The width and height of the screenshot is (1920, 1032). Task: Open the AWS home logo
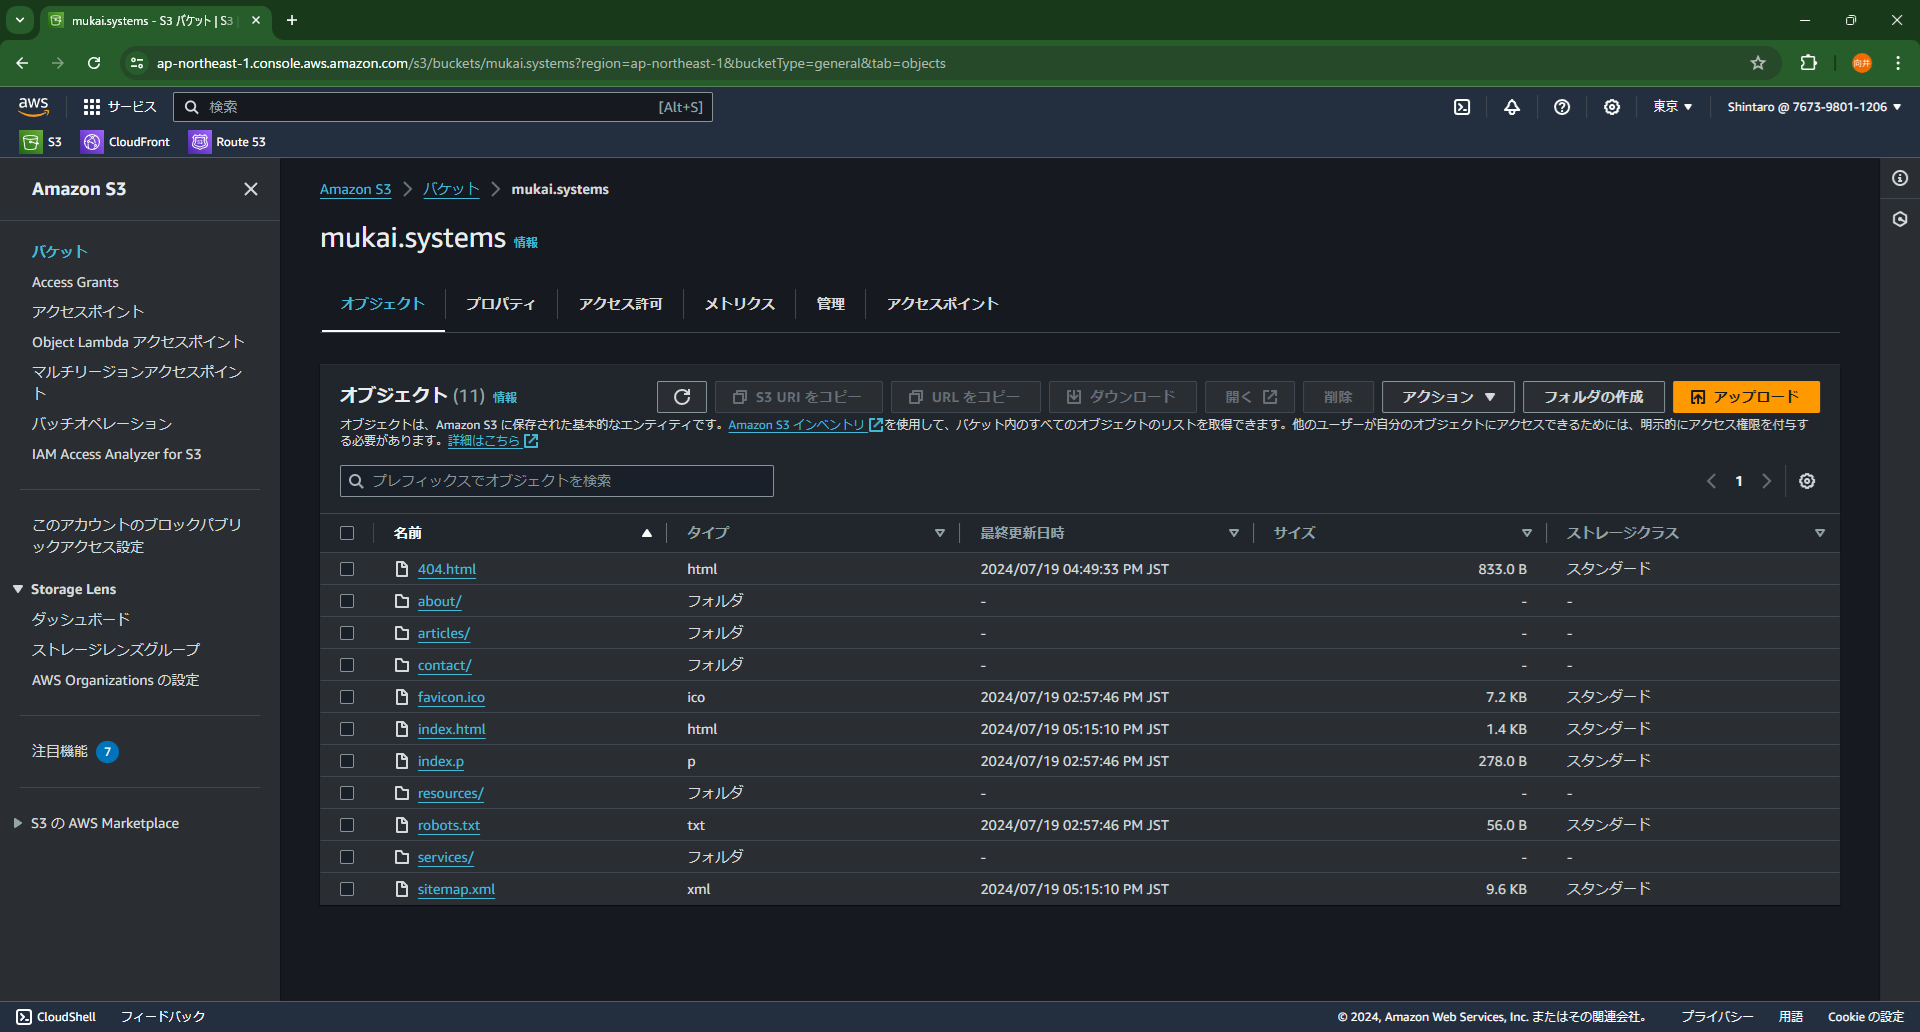[33, 106]
